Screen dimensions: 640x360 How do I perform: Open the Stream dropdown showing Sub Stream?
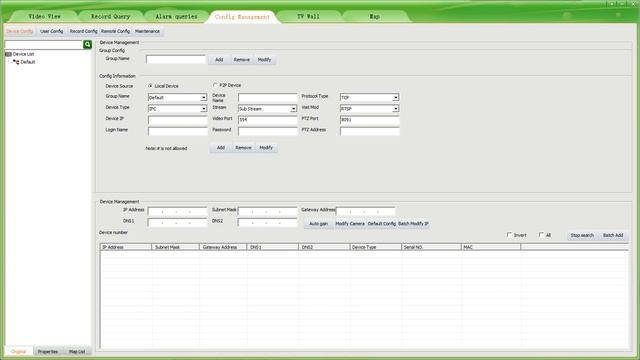pos(267,109)
